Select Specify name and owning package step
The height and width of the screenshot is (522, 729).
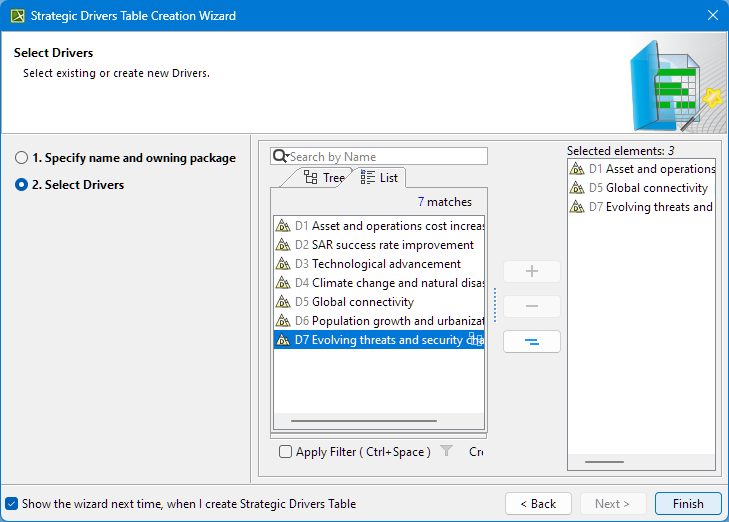point(22,158)
